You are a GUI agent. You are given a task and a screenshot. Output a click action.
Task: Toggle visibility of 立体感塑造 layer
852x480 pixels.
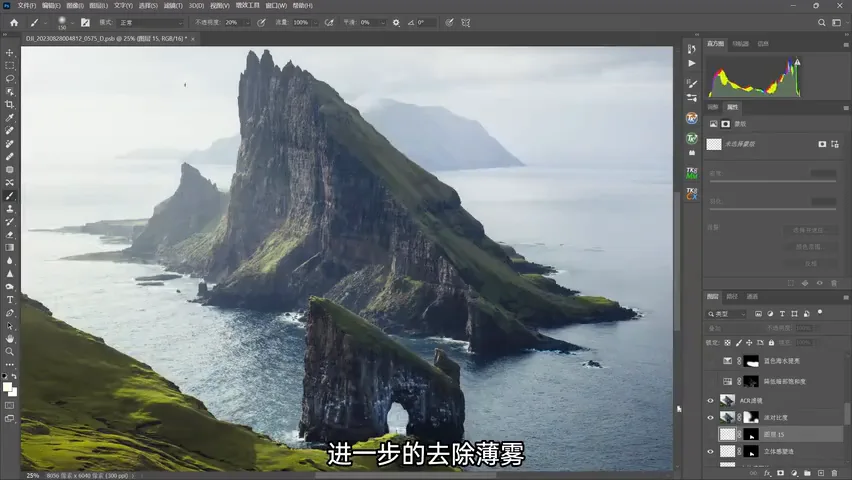click(710, 451)
